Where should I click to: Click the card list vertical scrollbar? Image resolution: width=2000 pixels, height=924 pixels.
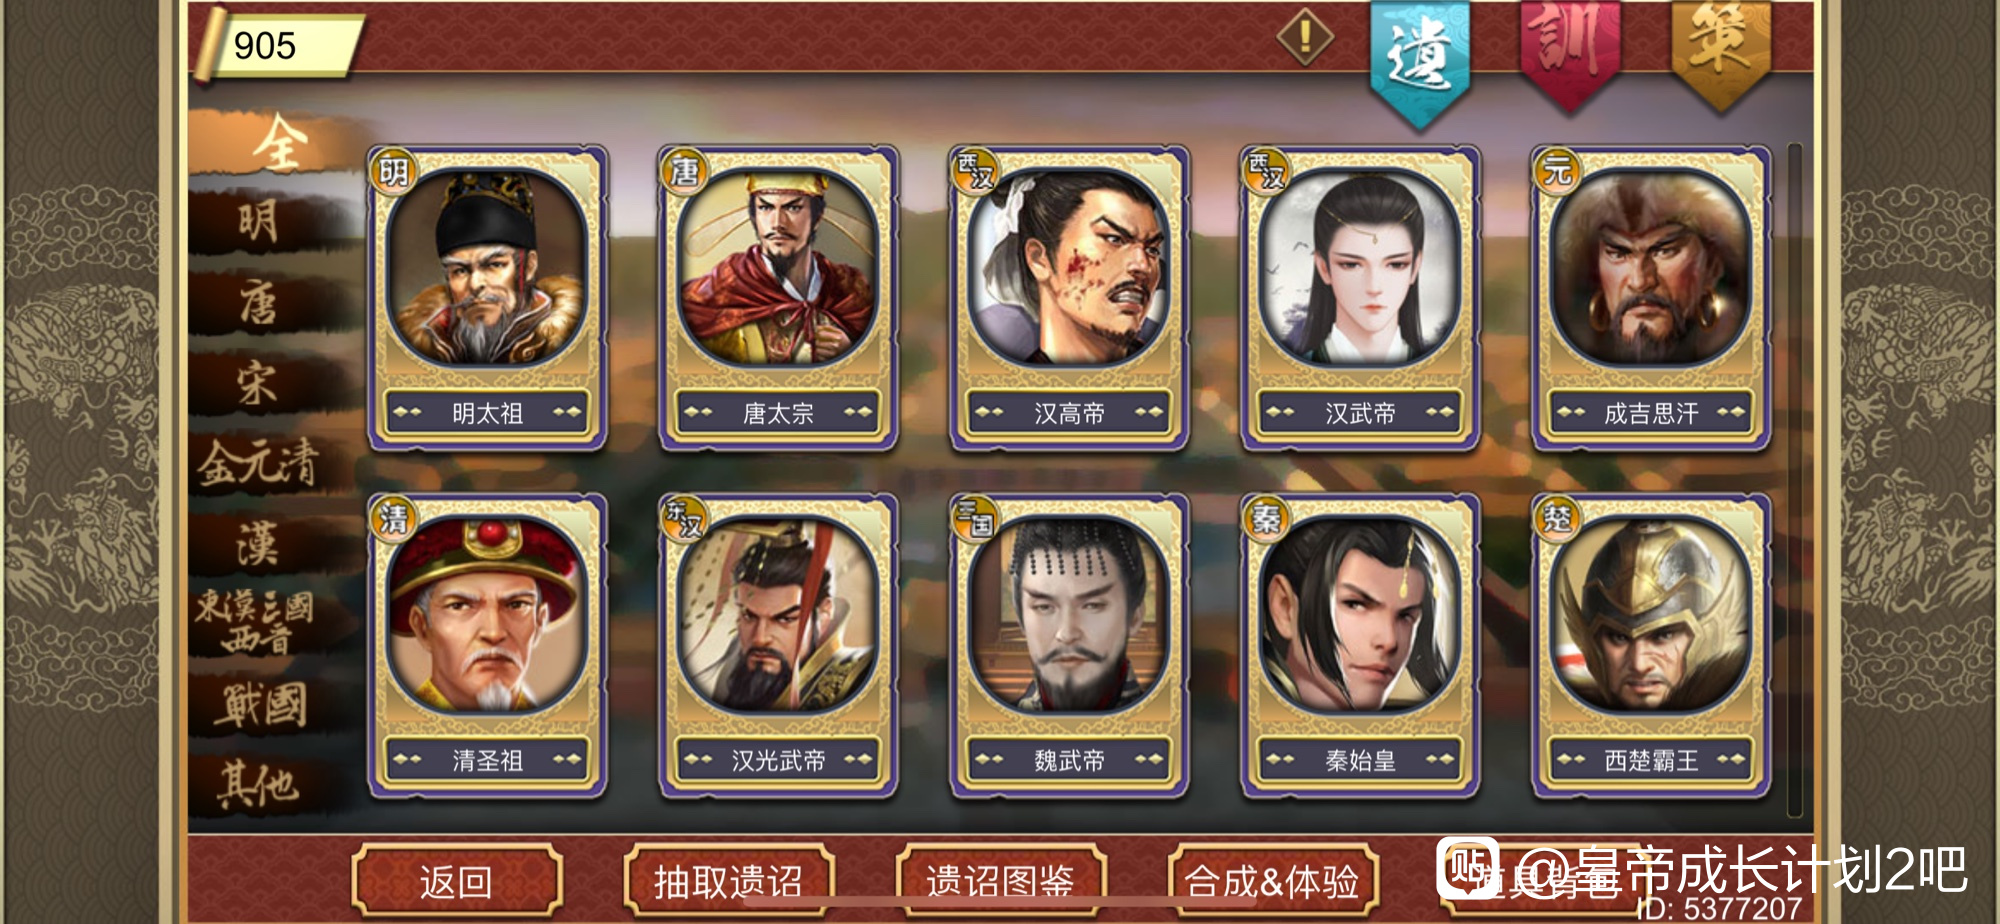(1794, 480)
